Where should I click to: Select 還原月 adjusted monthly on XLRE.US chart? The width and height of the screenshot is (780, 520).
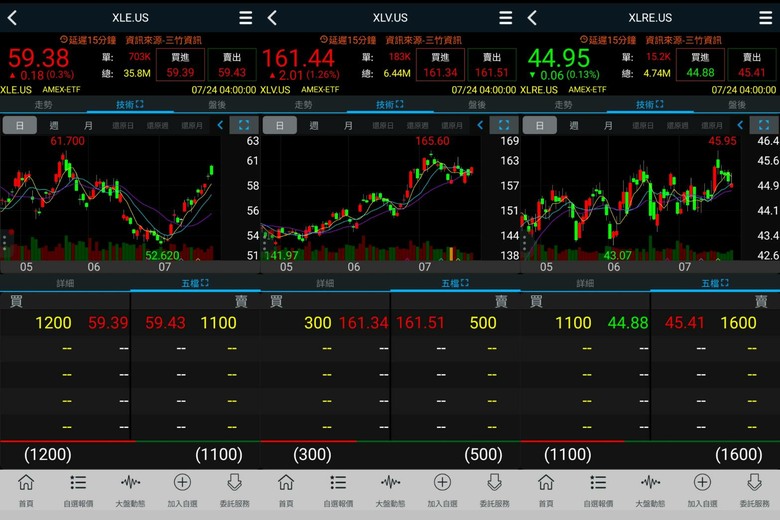[712, 125]
